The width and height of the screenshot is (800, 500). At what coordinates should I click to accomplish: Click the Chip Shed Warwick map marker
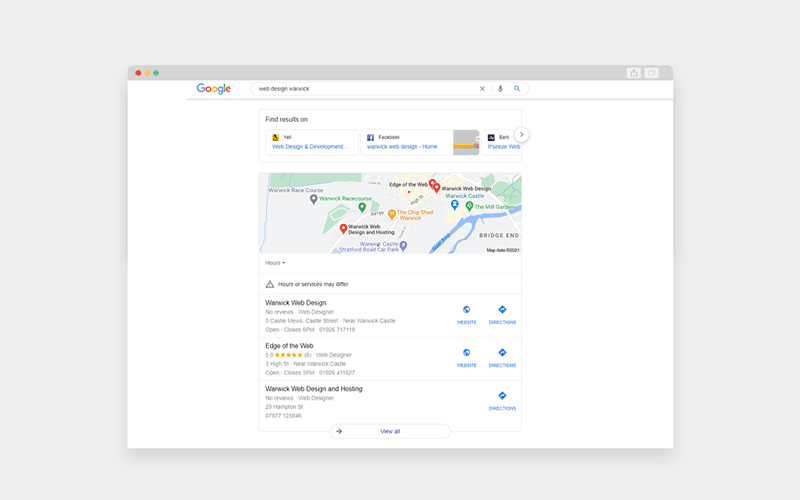[392, 214]
